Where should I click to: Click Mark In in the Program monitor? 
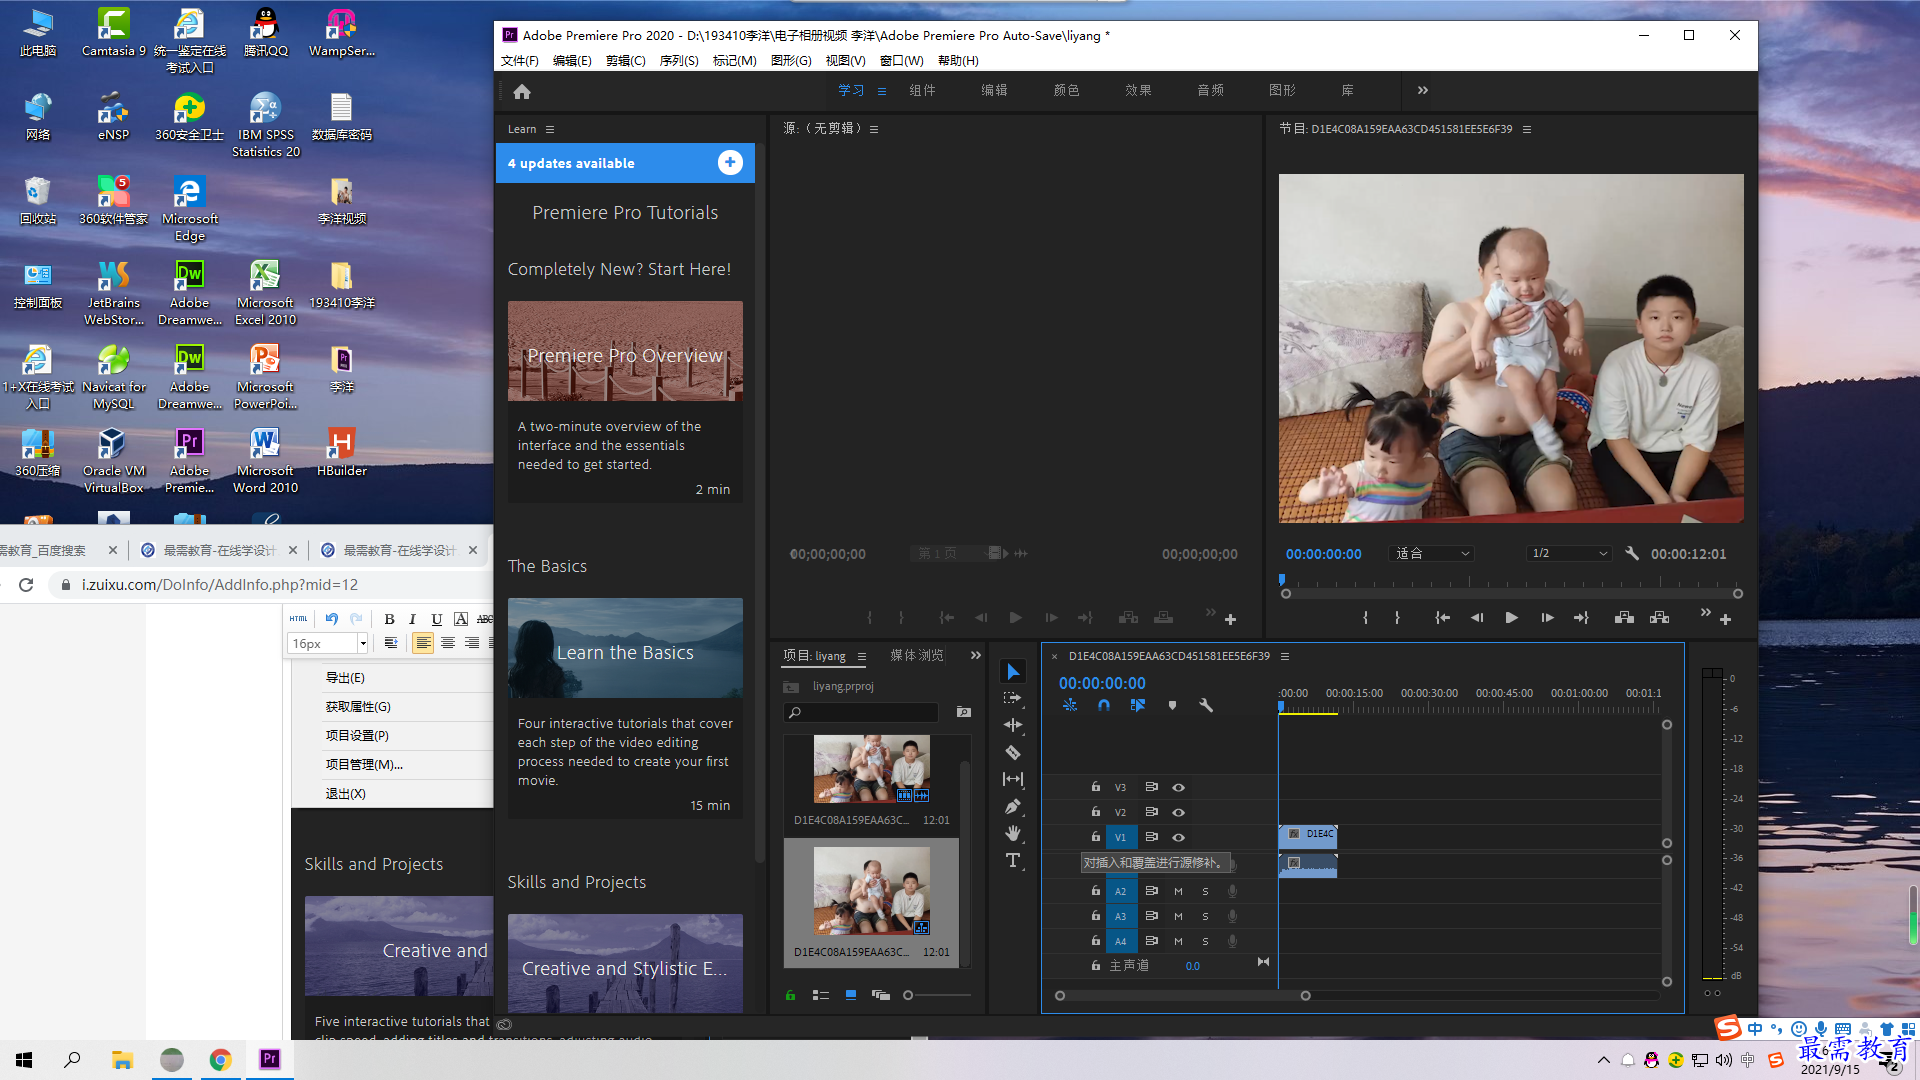[x=1365, y=618]
